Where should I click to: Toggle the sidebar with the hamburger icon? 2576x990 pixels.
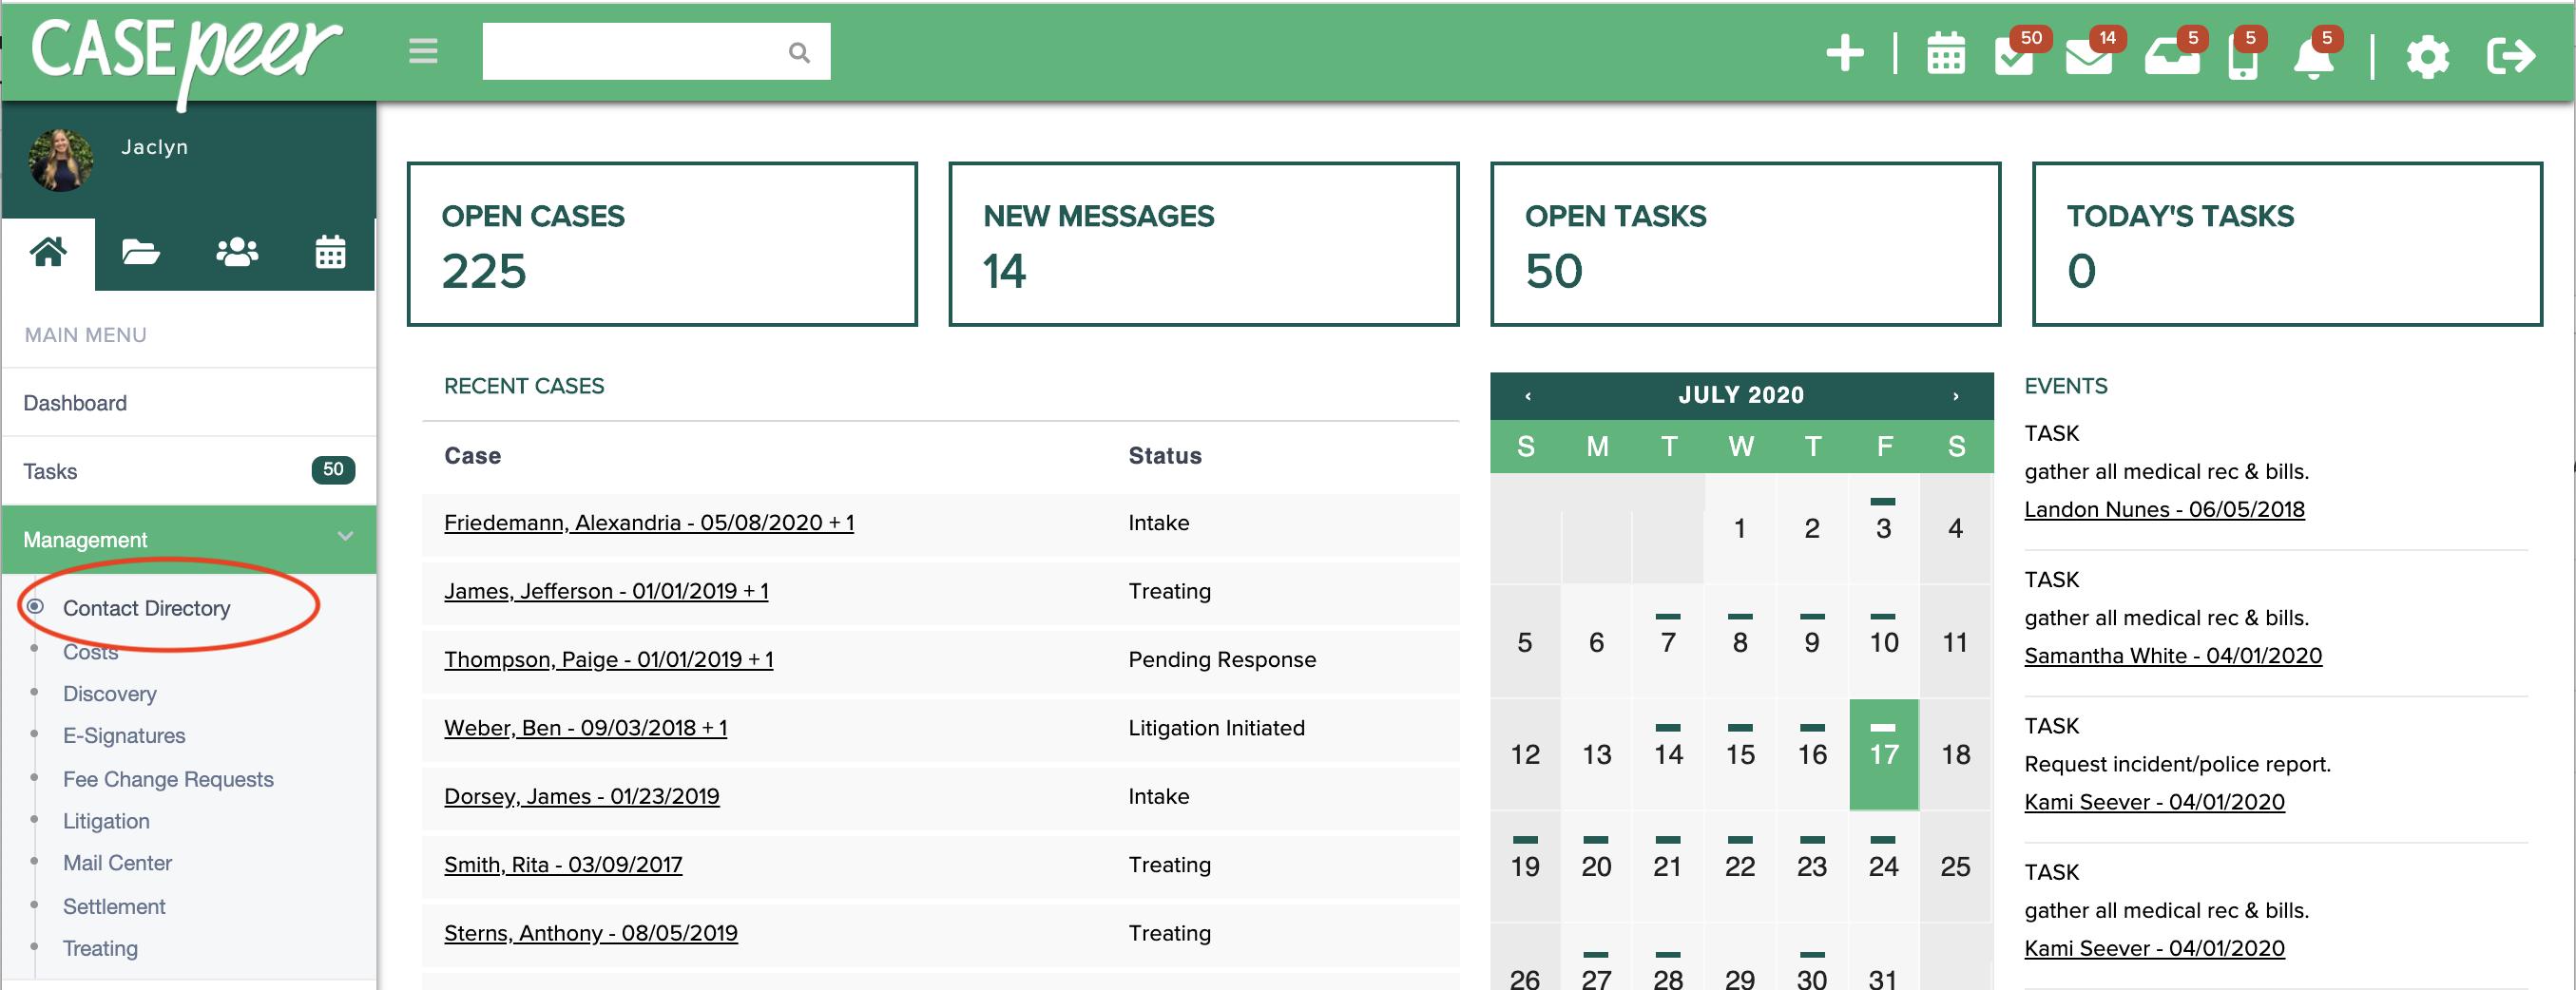coord(422,50)
